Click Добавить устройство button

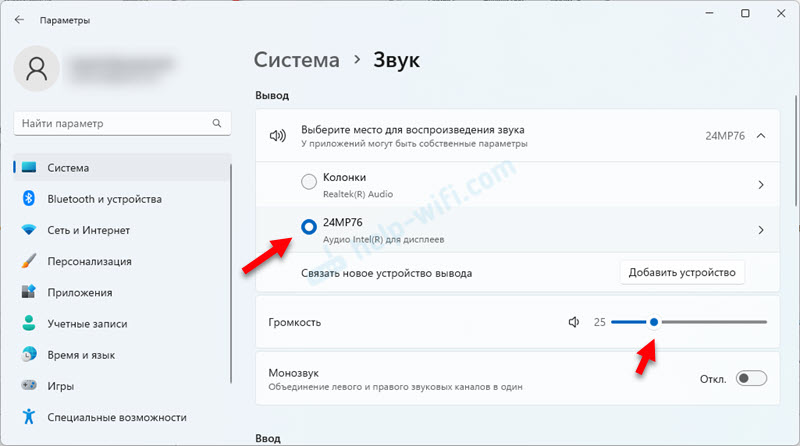coord(682,272)
